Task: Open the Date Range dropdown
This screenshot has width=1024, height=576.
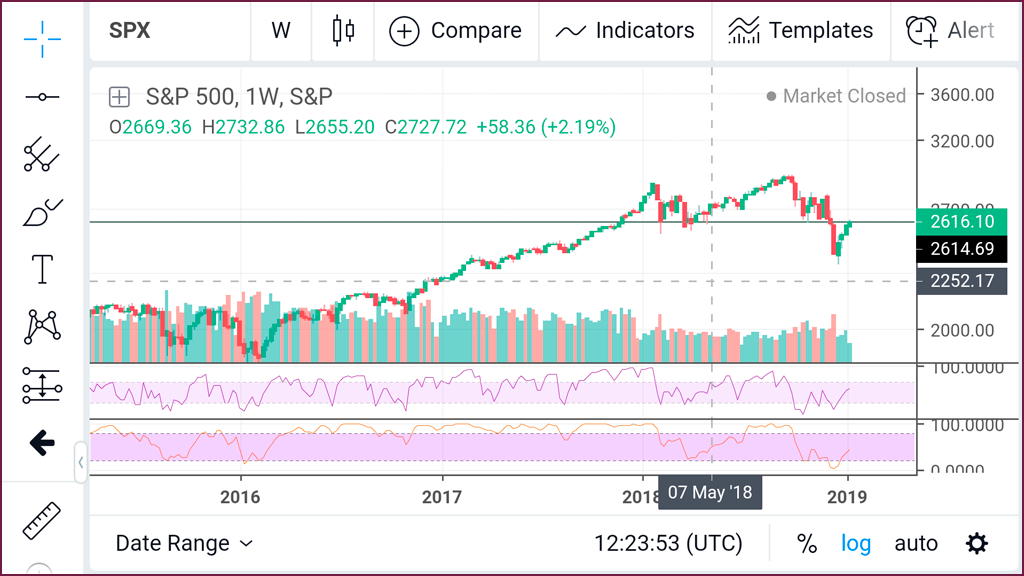Action: pyautogui.click(x=184, y=543)
